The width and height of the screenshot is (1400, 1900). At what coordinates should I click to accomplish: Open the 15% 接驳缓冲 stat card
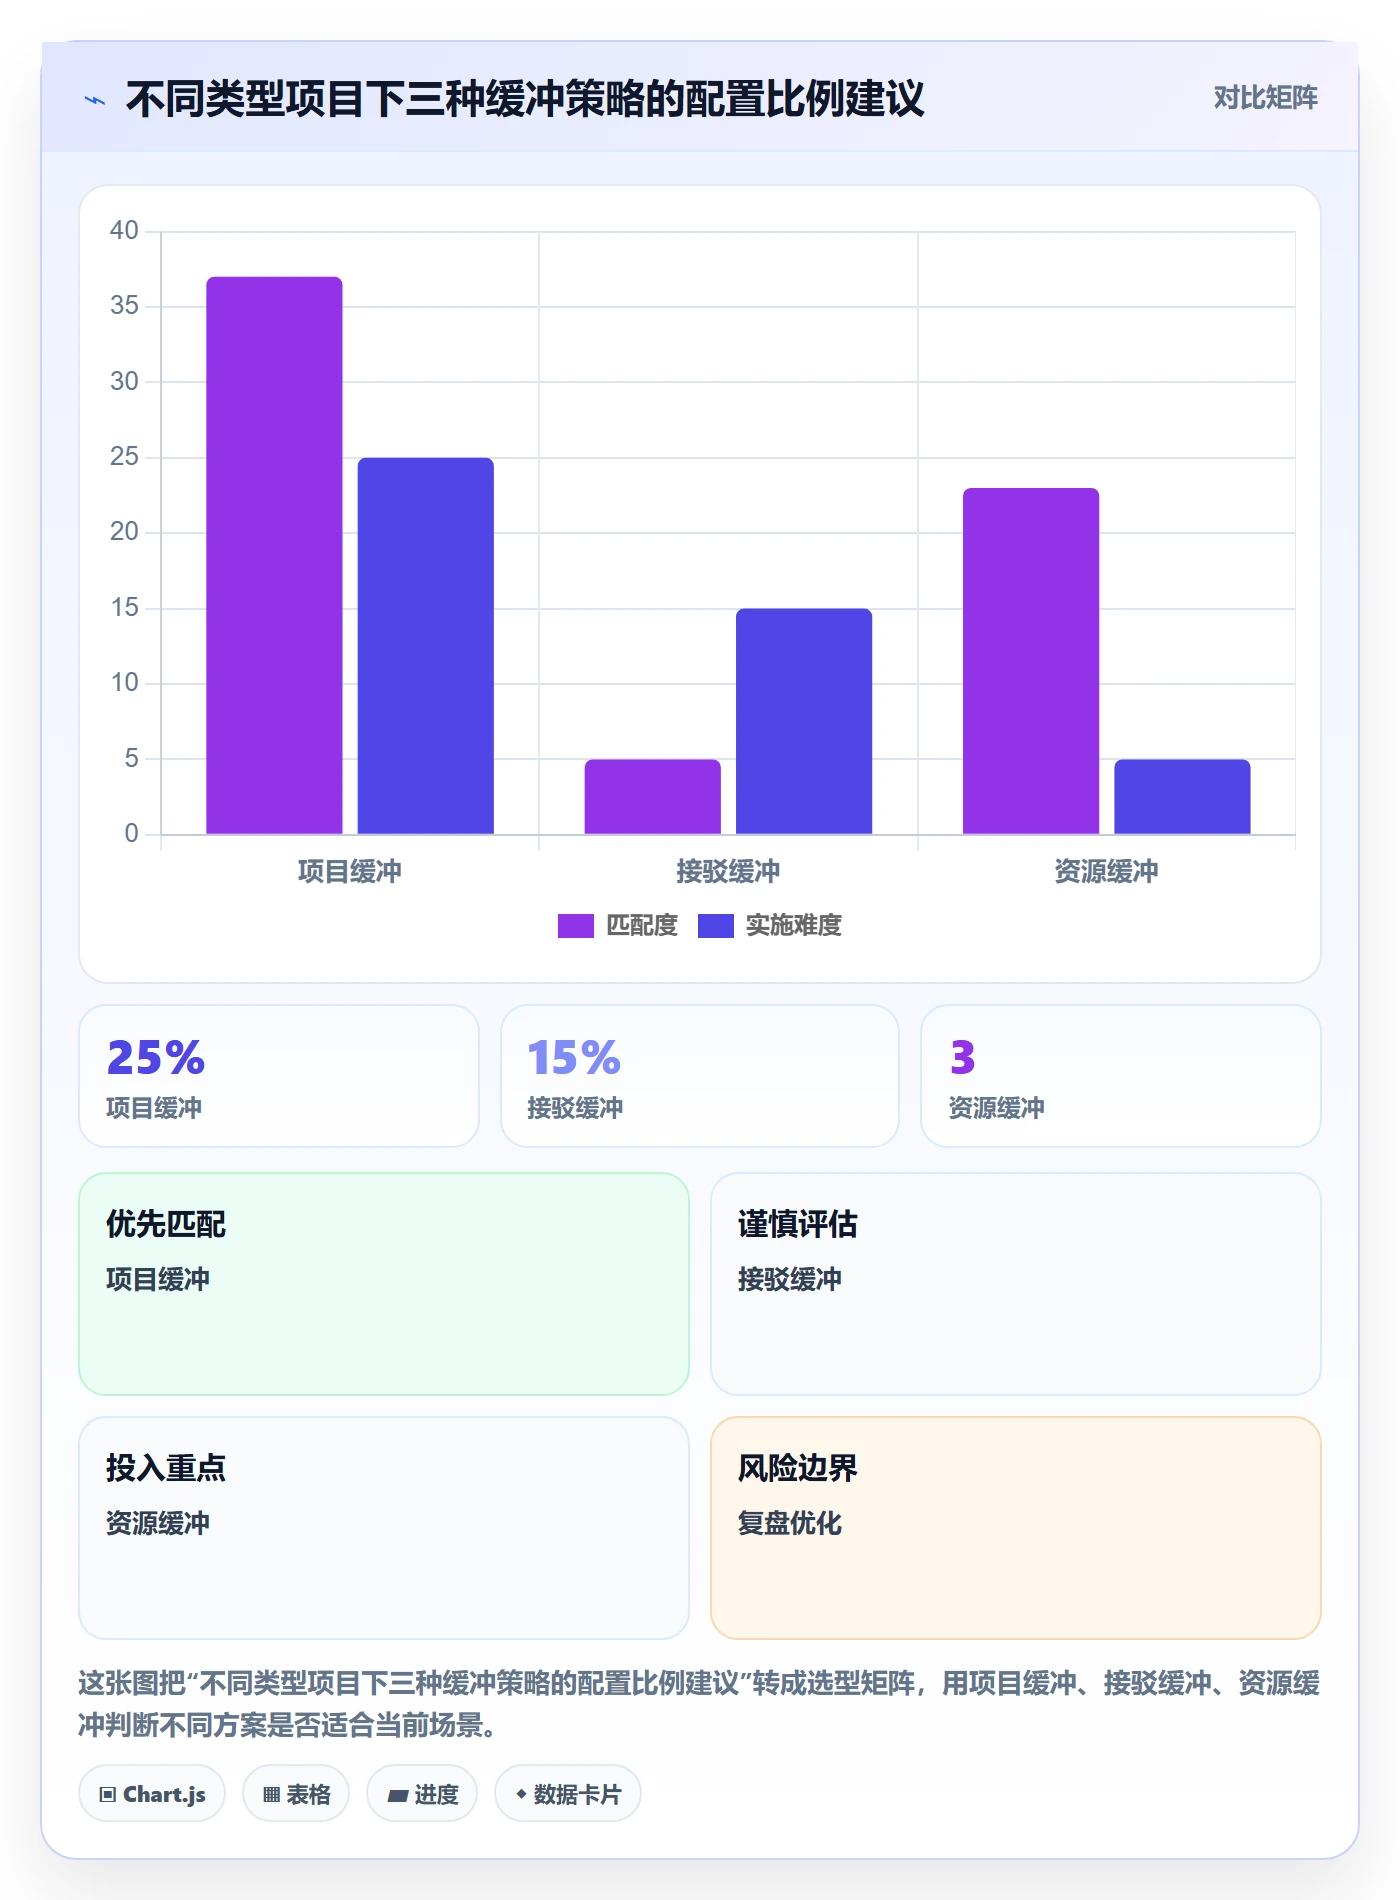click(x=700, y=1076)
